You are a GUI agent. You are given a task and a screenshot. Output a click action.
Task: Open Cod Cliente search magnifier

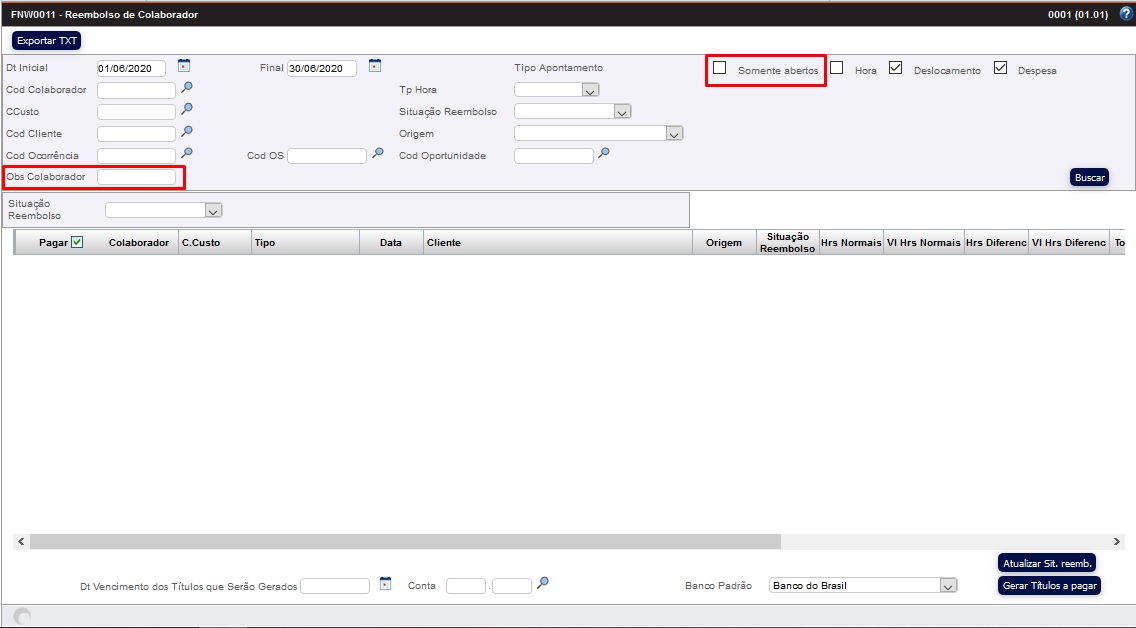tap(186, 132)
